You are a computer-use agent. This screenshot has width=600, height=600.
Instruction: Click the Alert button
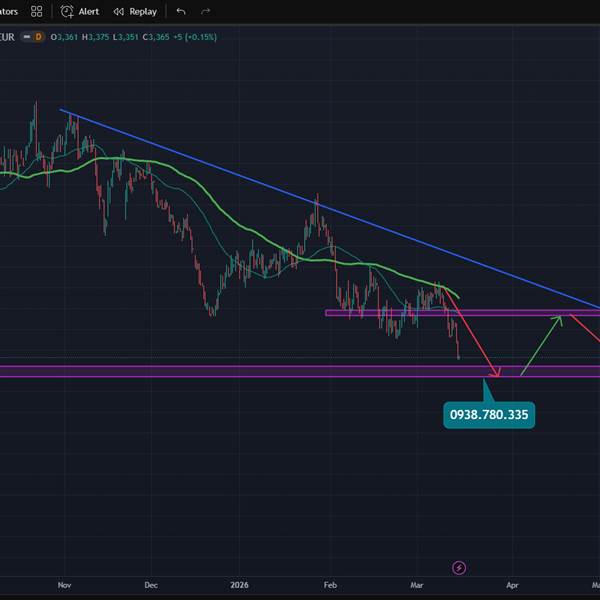click(x=80, y=11)
